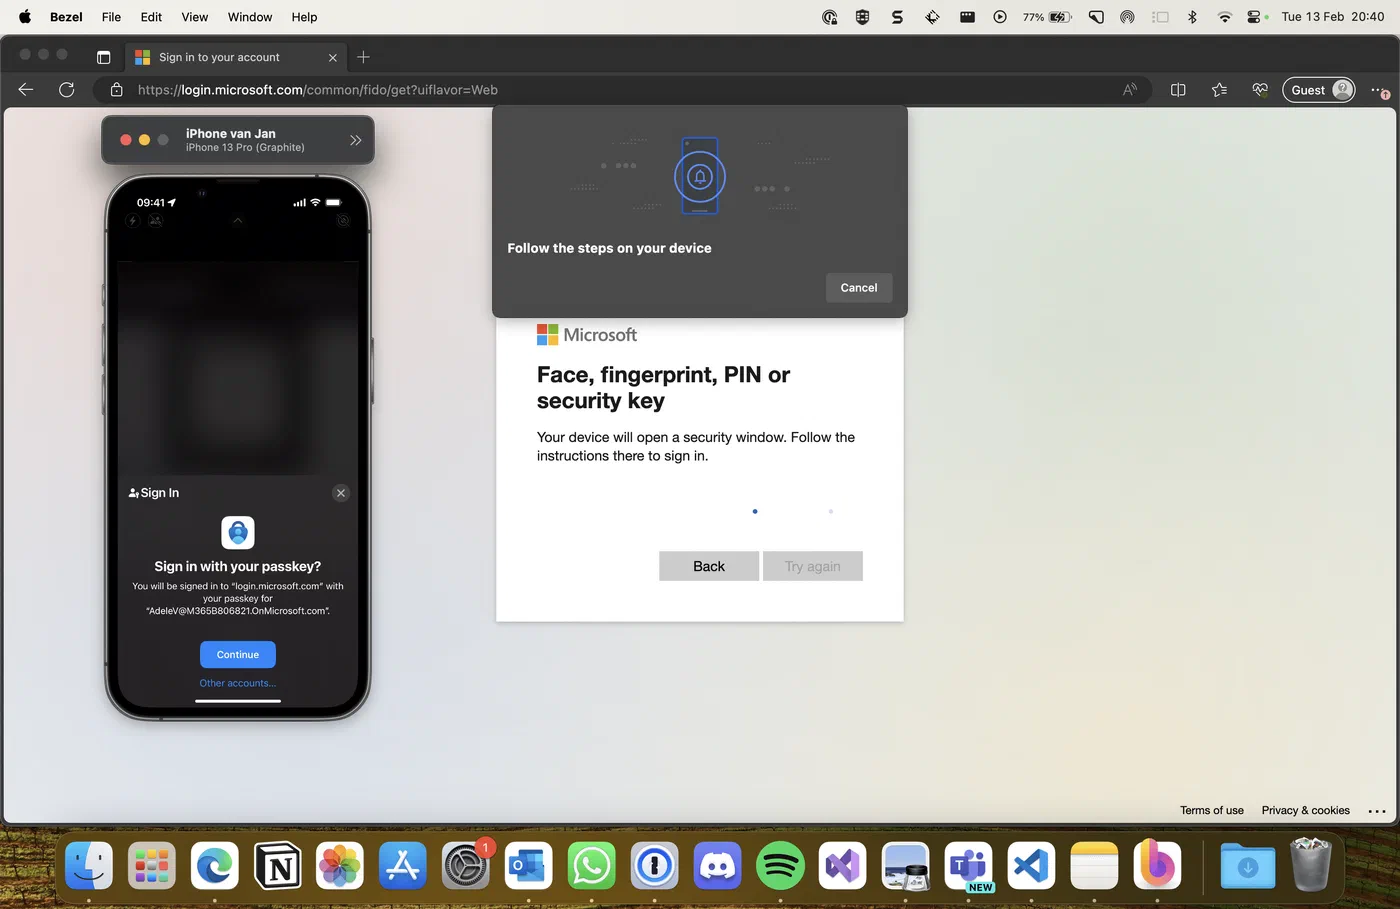Open the Edge favorites icon

(1219, 90)
